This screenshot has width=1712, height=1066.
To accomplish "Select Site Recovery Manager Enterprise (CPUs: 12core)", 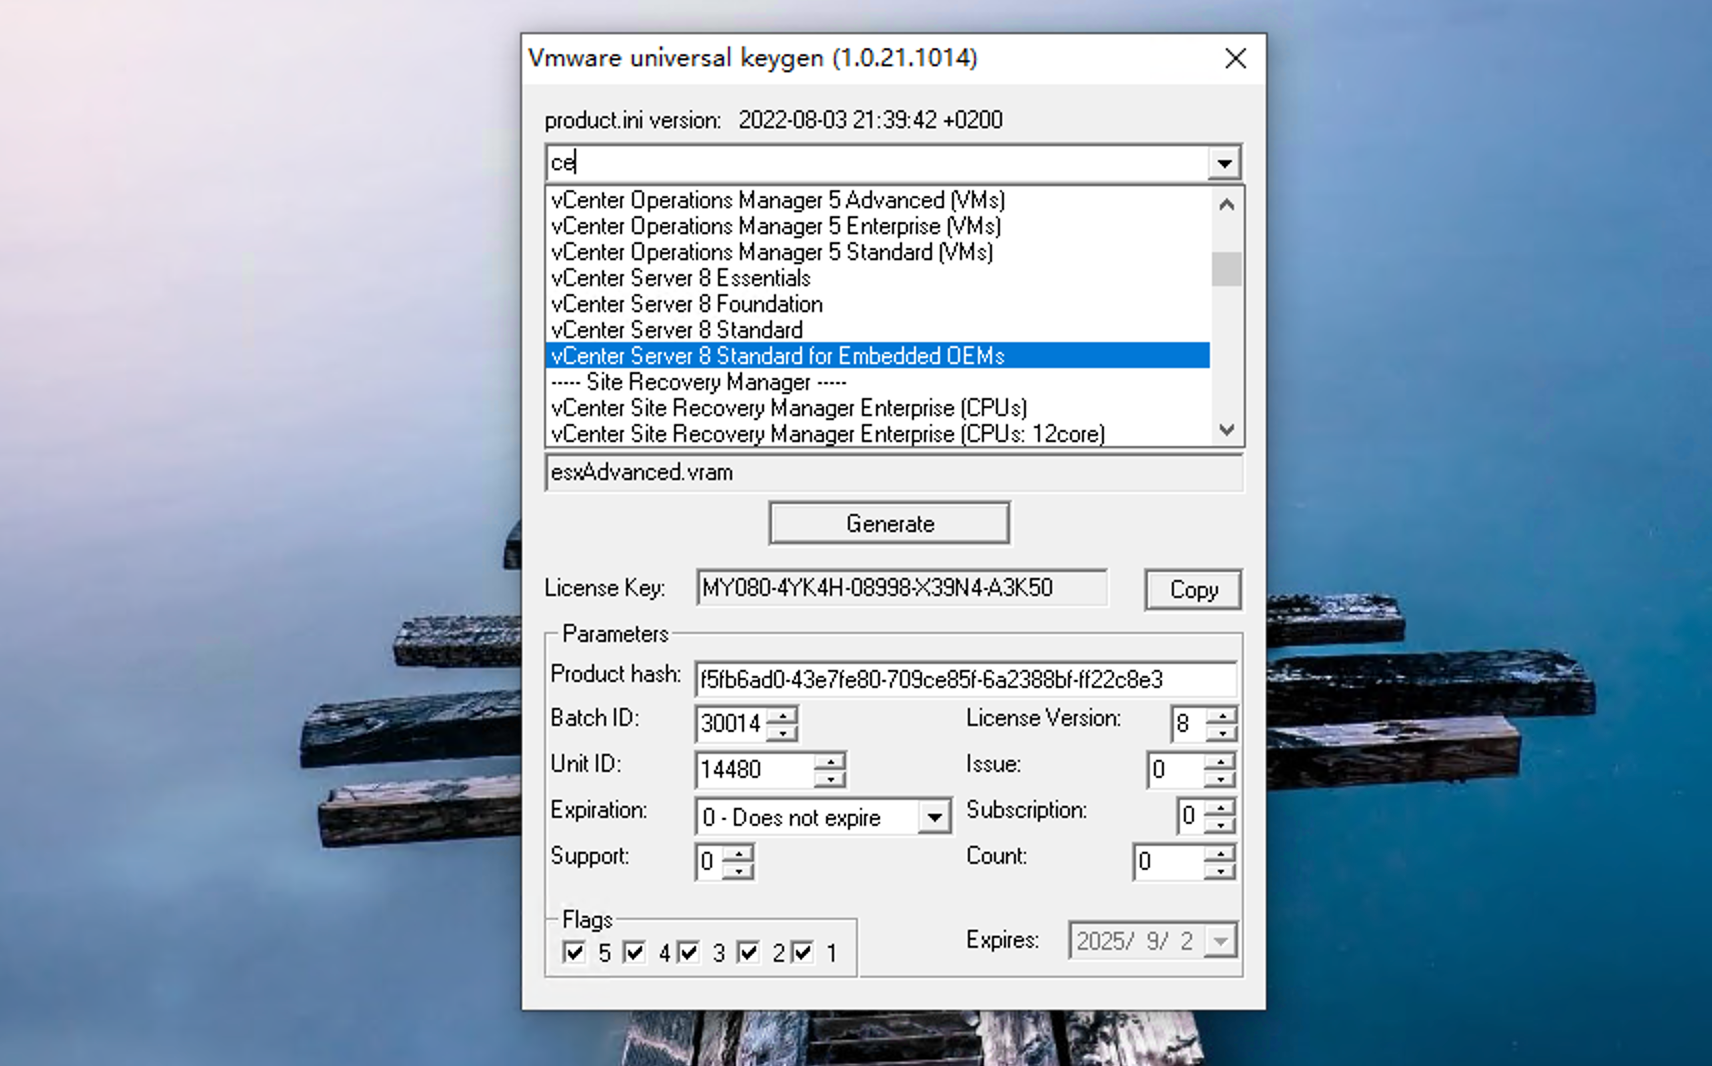I will (x=878, y=434).
